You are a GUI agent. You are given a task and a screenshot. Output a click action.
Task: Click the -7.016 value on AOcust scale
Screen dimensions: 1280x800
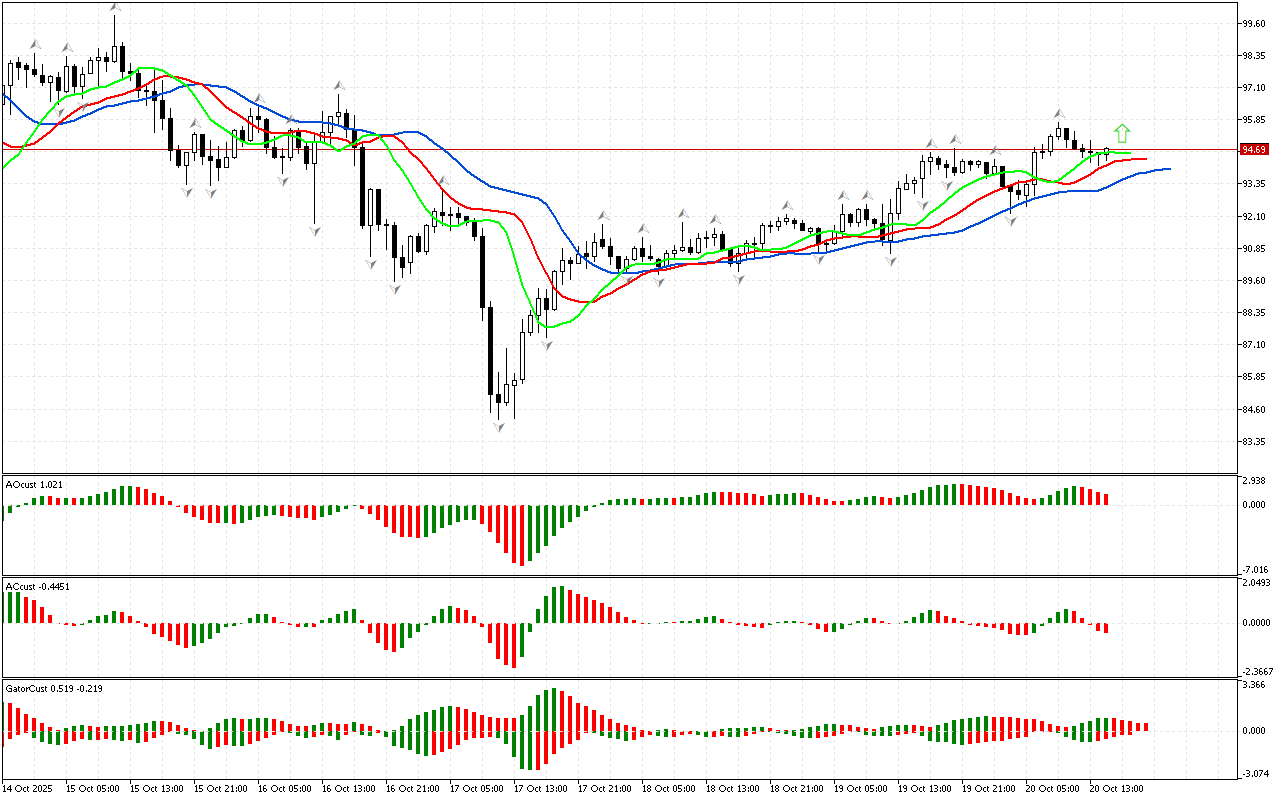pyautogui.click(x=1254, y=568)
